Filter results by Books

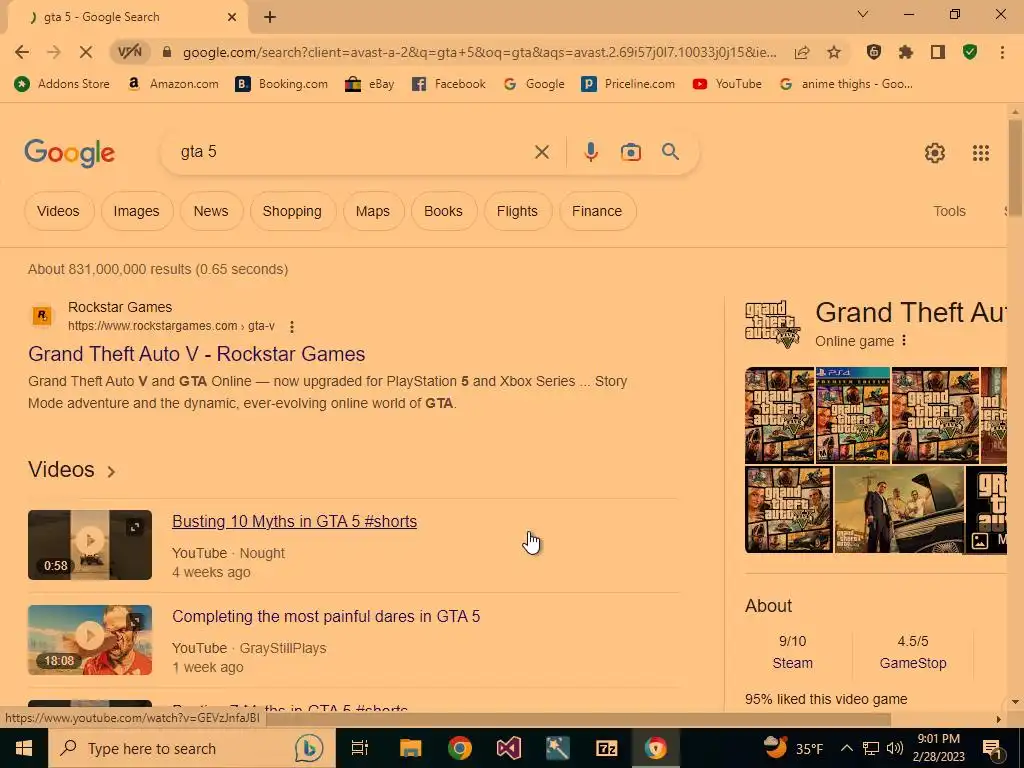443,211
